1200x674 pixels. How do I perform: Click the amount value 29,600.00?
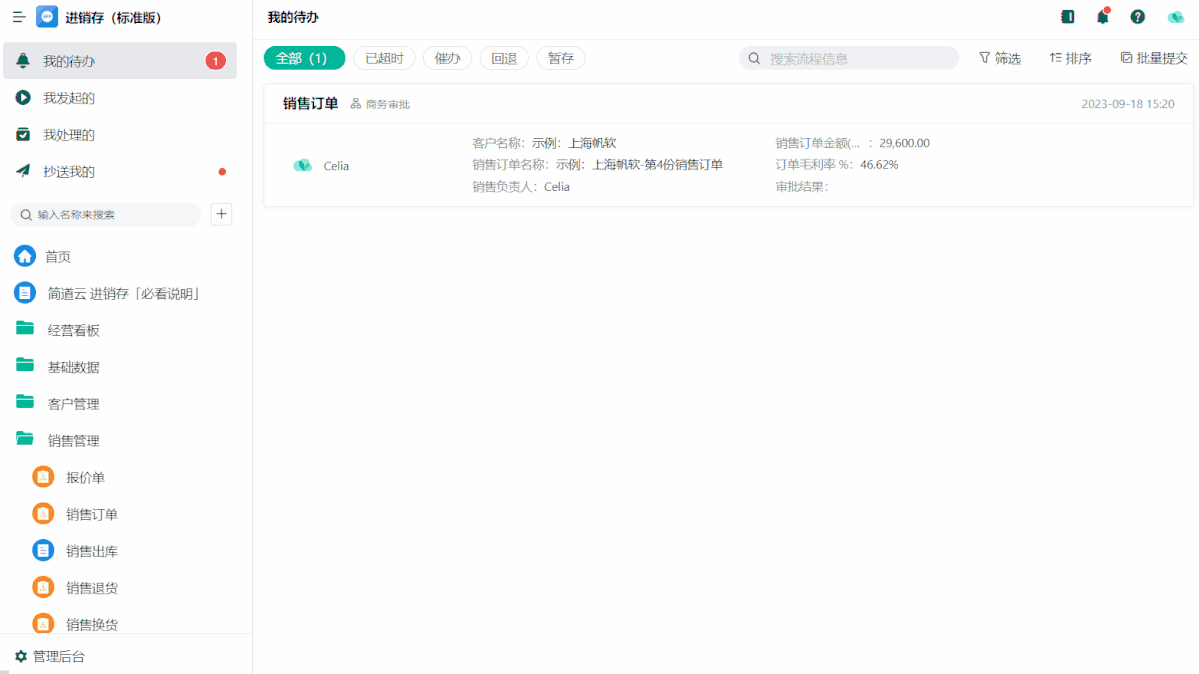click(904, 143)
